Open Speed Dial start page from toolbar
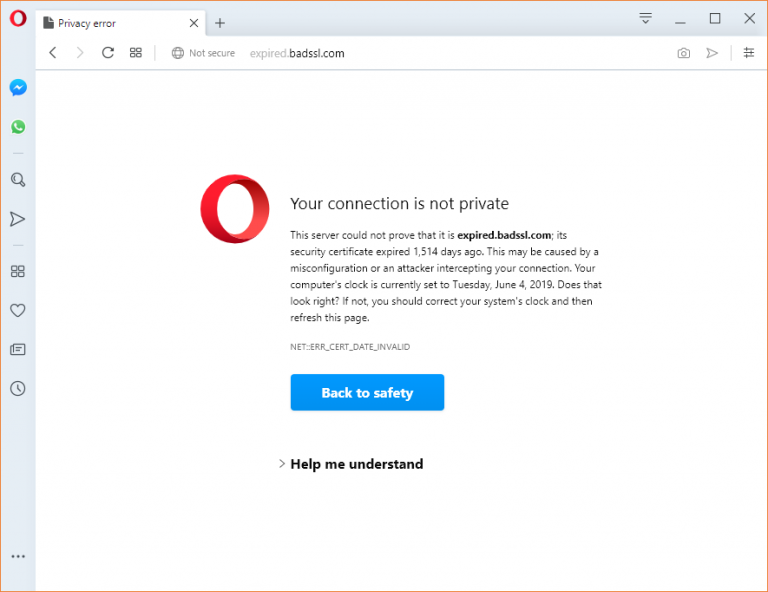The image size is (768, 592). 136,53
